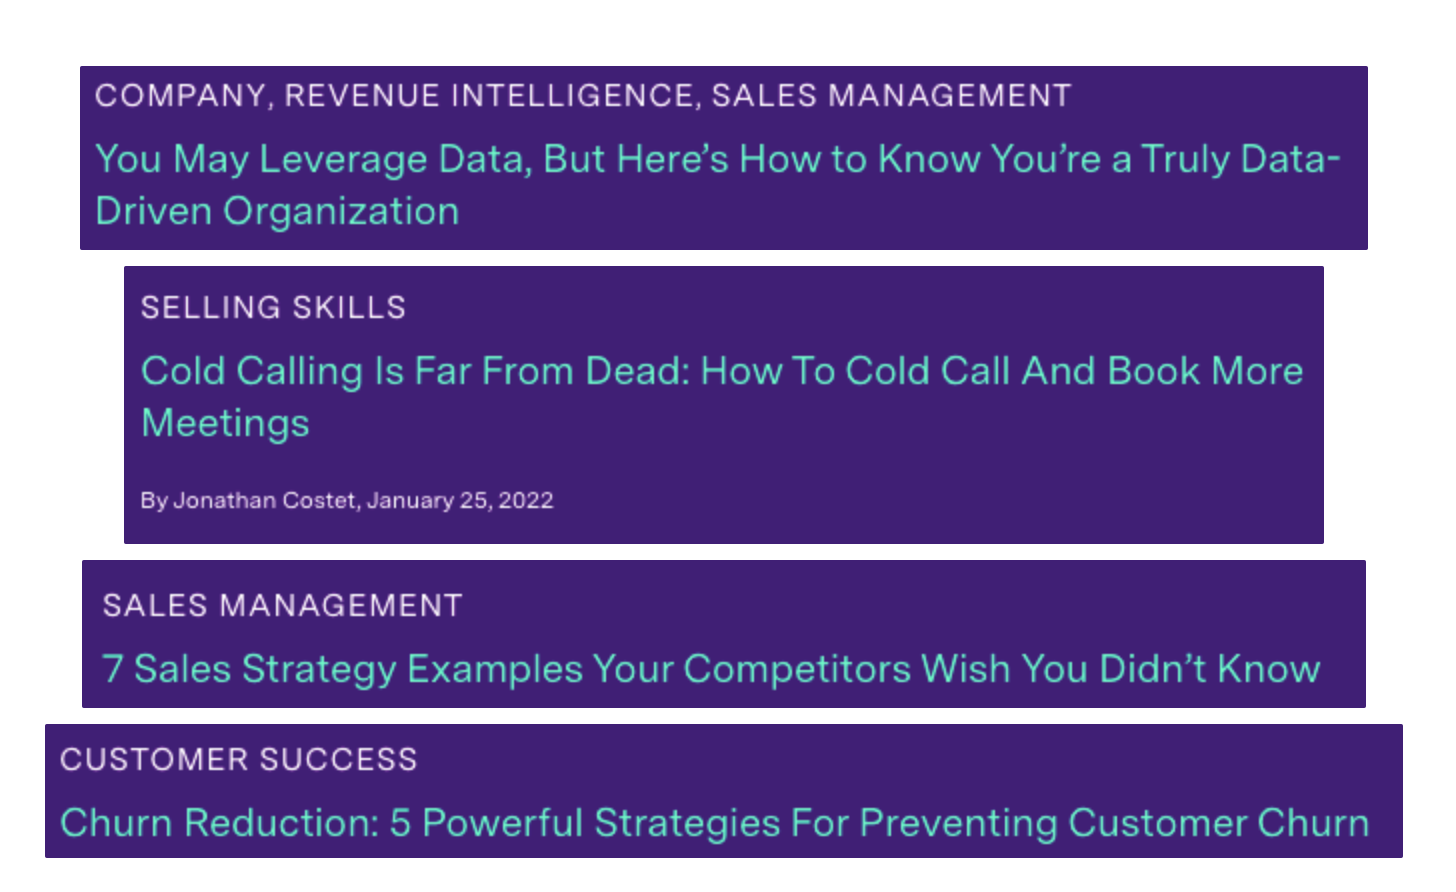The height and width of the screenshot is (892, 1456).
Task: Click the 'By' byline prefix text
Action: click(x=153, y=501)
